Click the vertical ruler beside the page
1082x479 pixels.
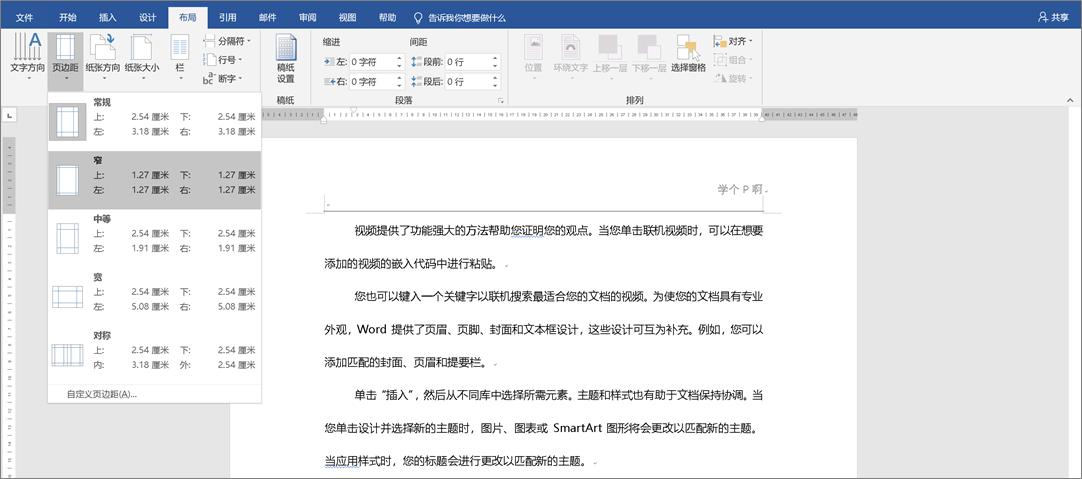pos(9,307)
